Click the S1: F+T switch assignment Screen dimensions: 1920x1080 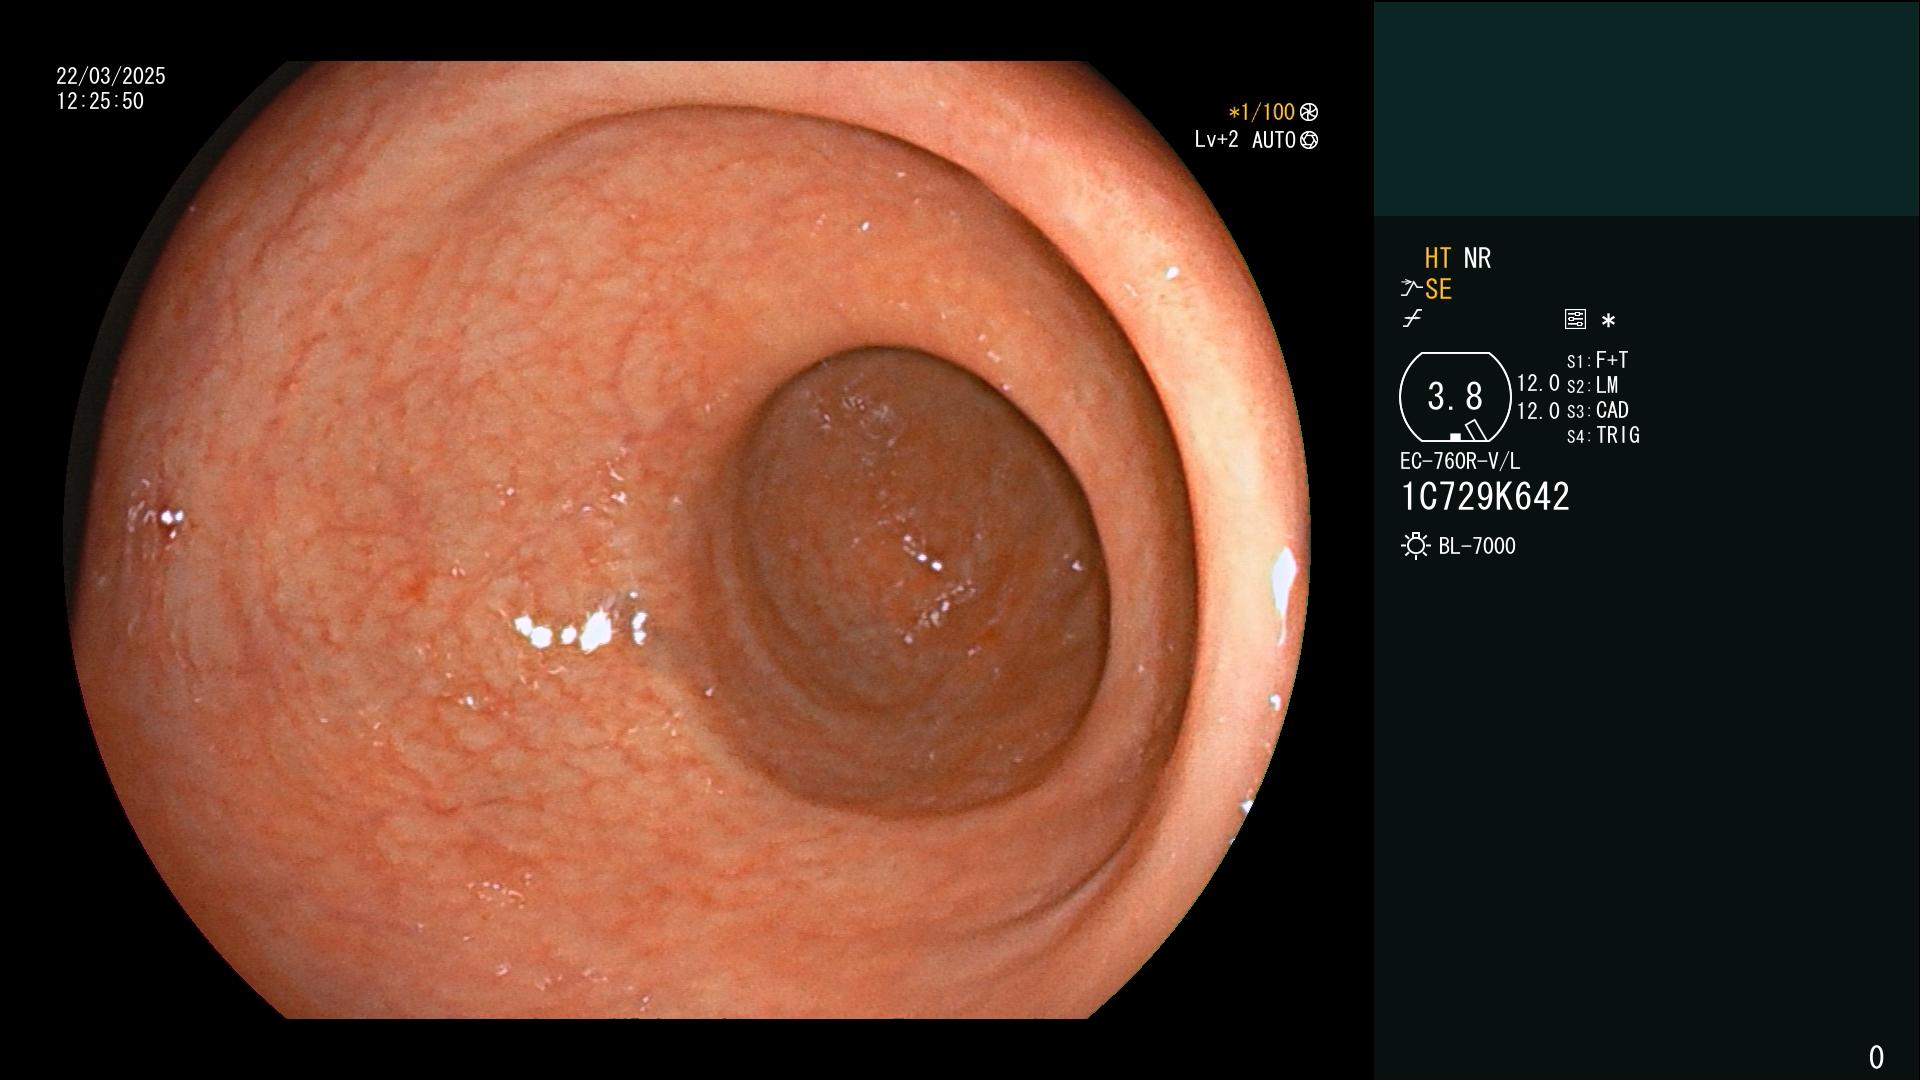(x=1597, y=360)
